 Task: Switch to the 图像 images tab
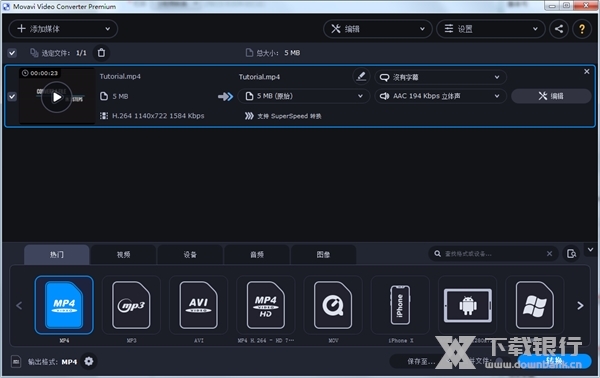(323, 254)
